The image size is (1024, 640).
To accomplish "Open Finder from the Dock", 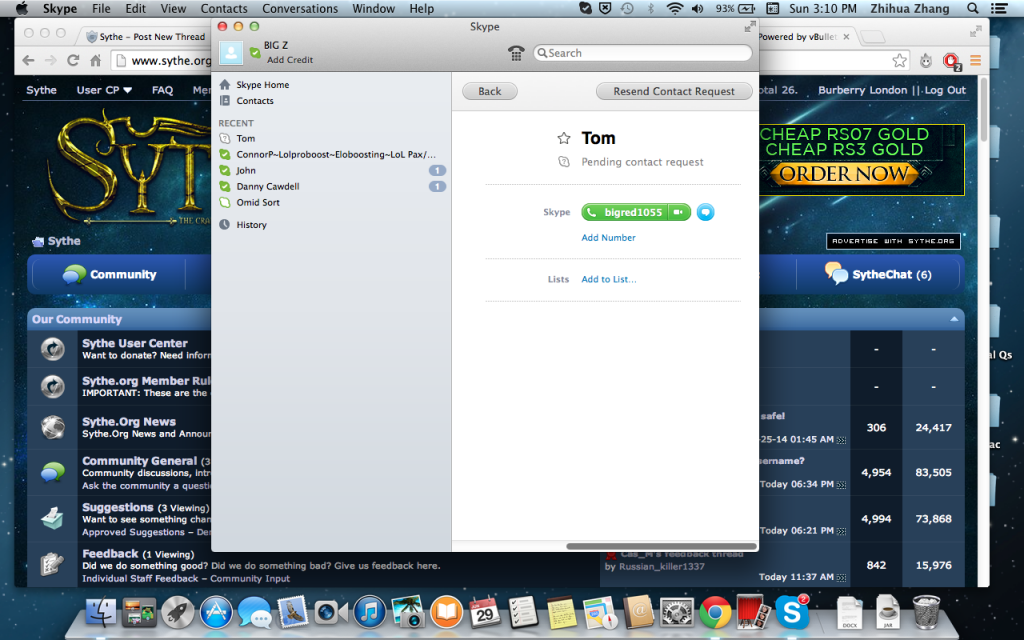I will (101, 613).
